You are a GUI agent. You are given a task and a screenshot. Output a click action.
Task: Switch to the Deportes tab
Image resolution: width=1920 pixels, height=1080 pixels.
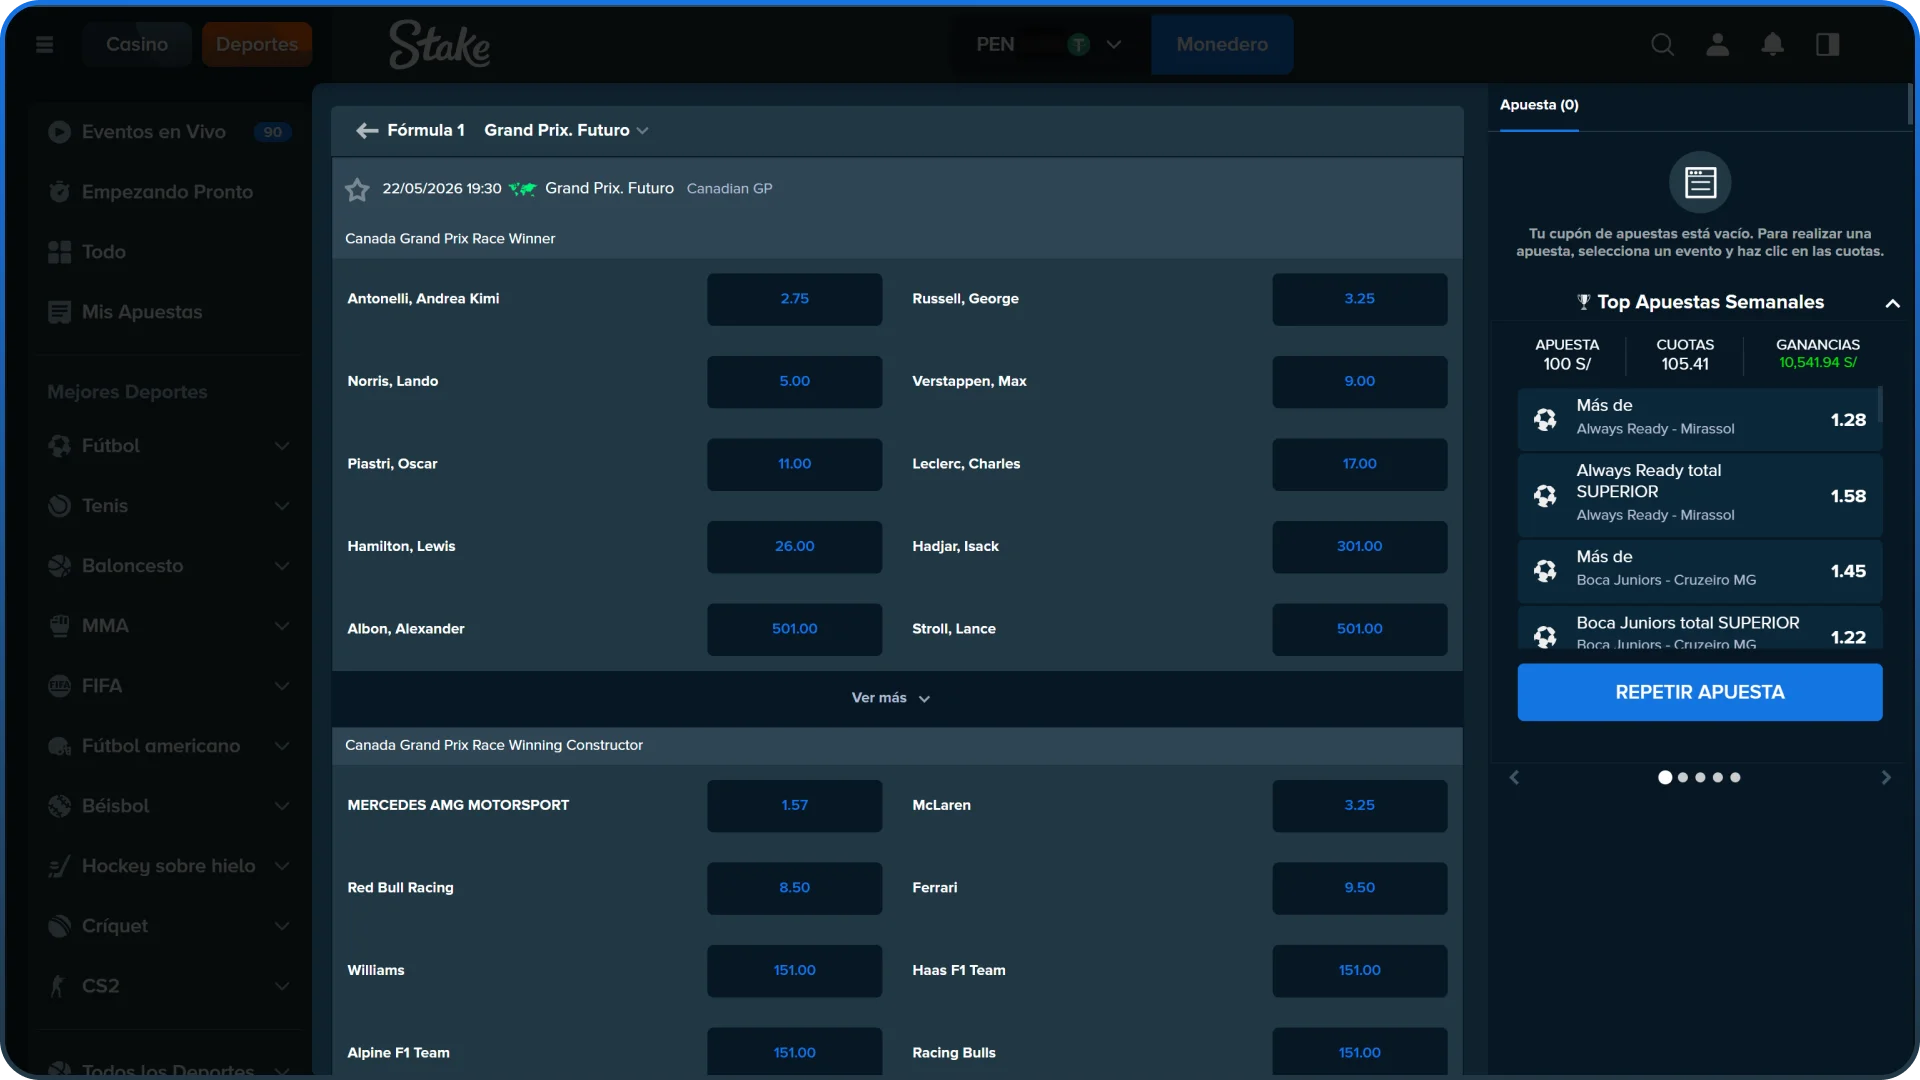(257, 45)
